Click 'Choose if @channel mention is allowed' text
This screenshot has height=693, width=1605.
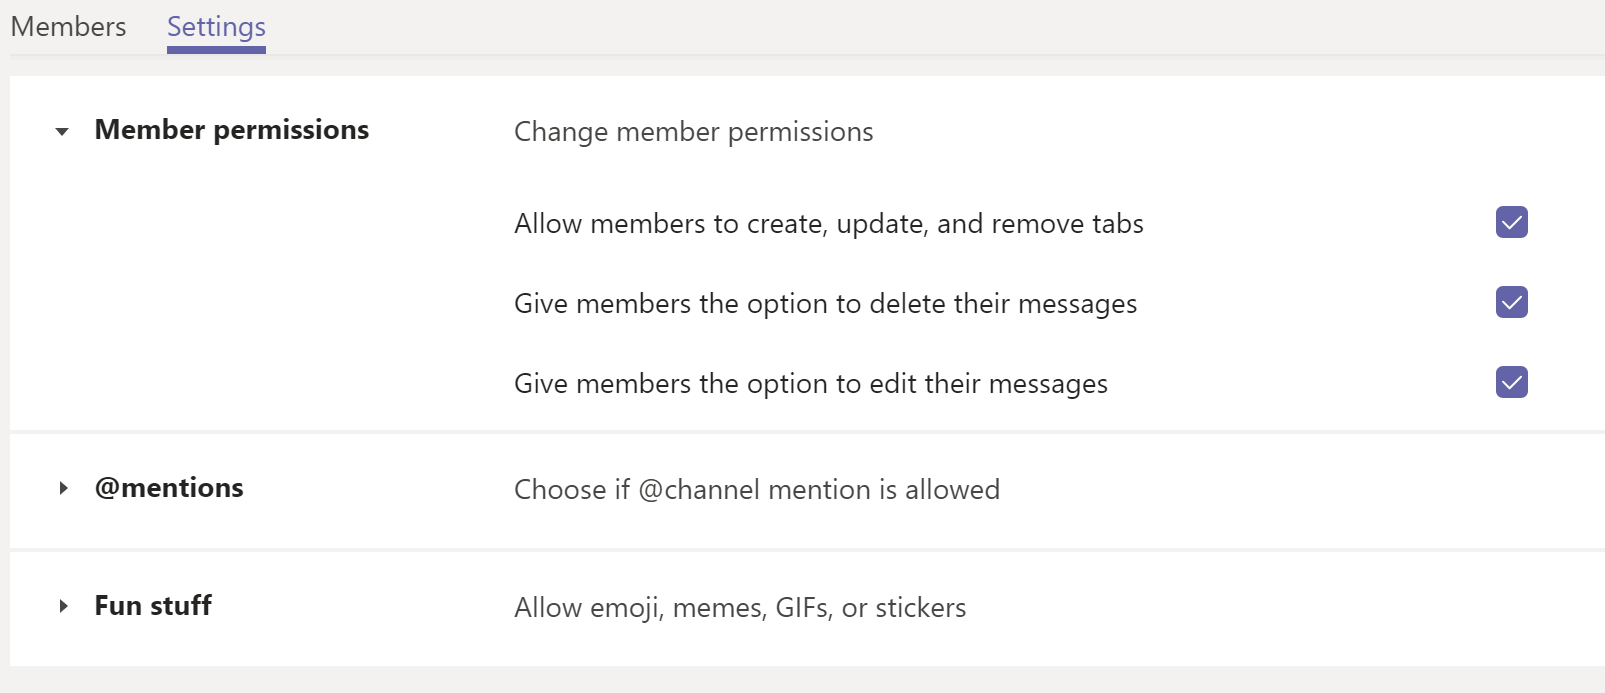[x=756, y=490]
